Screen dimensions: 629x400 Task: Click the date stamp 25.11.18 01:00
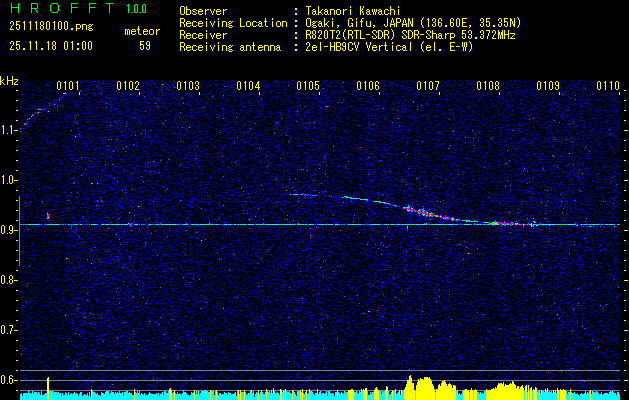click(51, 46)
